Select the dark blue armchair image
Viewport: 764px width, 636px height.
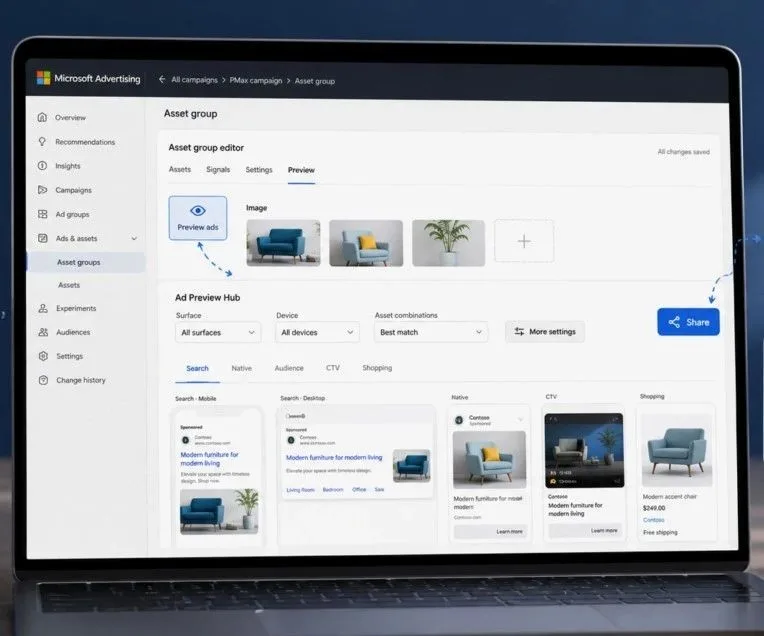283,243
